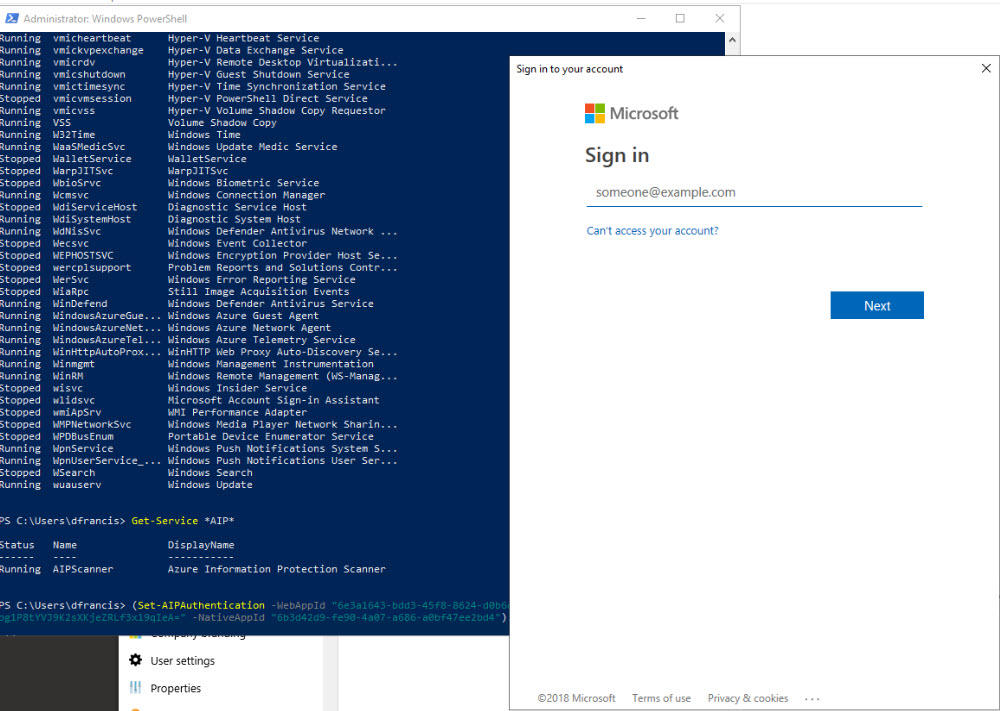Click the "Administrator: Windows PowerShell" title text
This screenshot has width=1000, height=711.
point(105,18)
